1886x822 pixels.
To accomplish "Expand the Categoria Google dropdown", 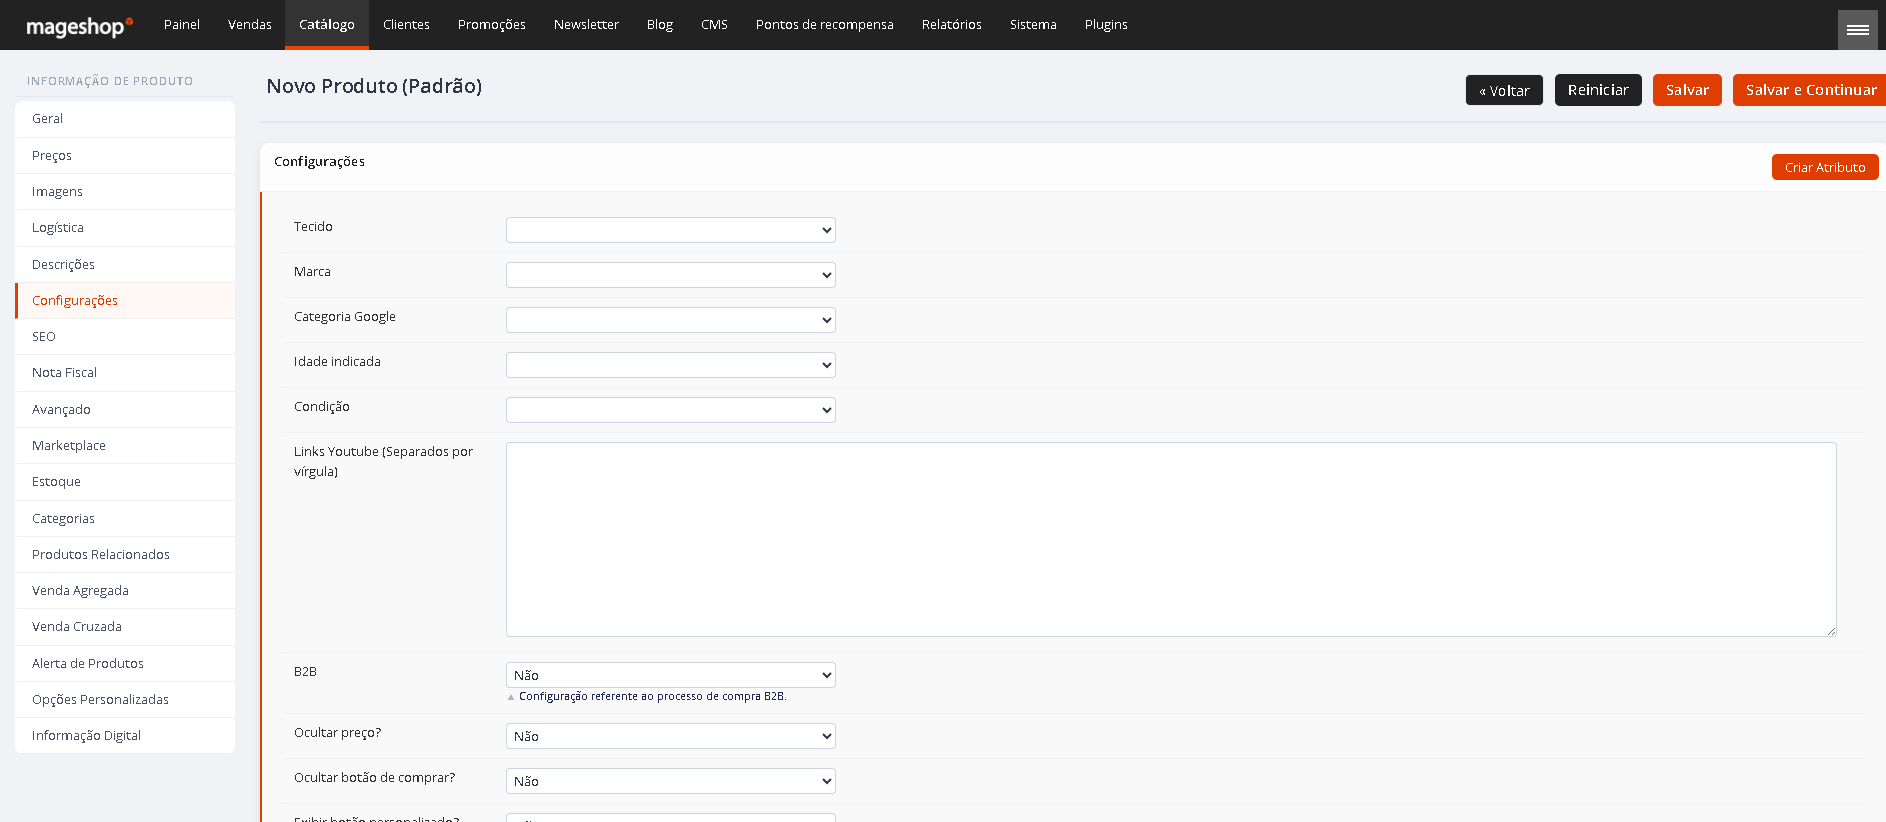I will [671, 320].
